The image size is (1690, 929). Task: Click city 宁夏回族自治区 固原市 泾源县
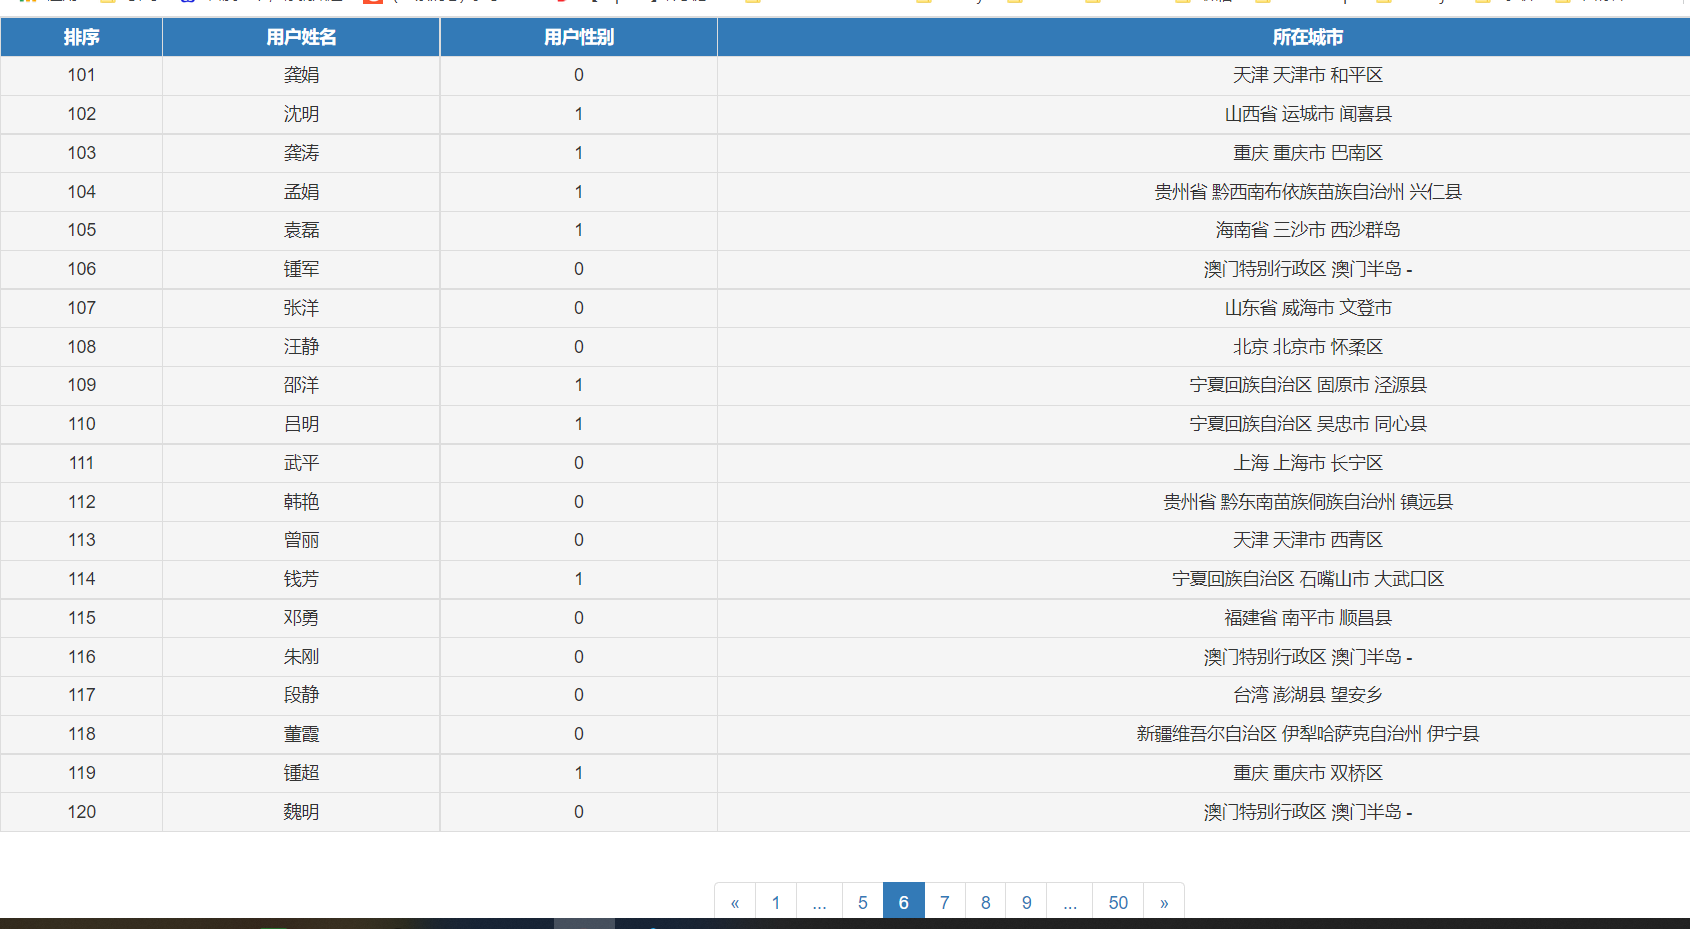click(1308, 385)
